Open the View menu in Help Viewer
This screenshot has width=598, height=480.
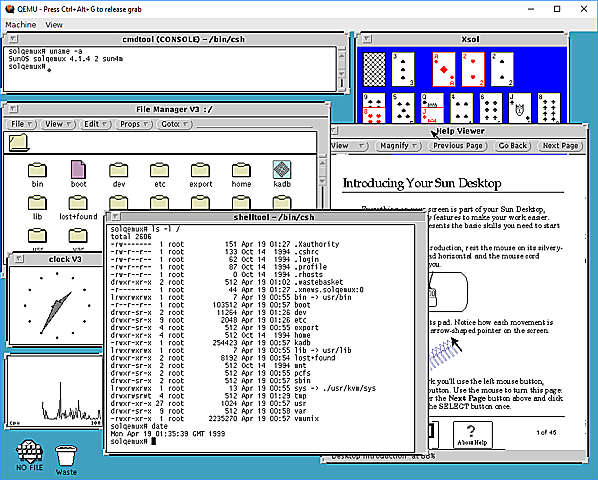click(348, 146)
